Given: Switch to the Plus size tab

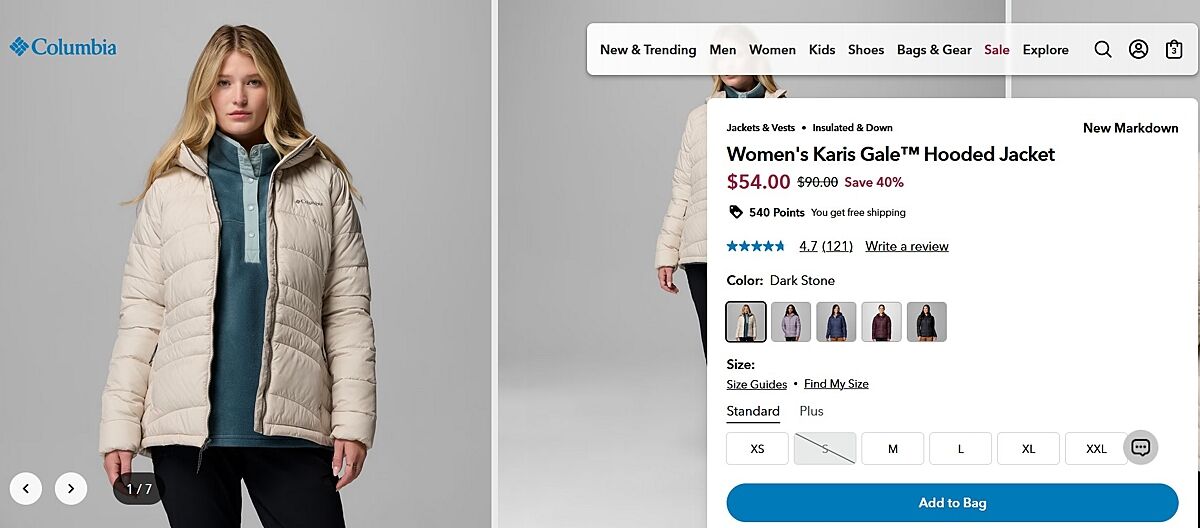Looking at the screenshot, I should pyautogui.click(x=811, y=411).
